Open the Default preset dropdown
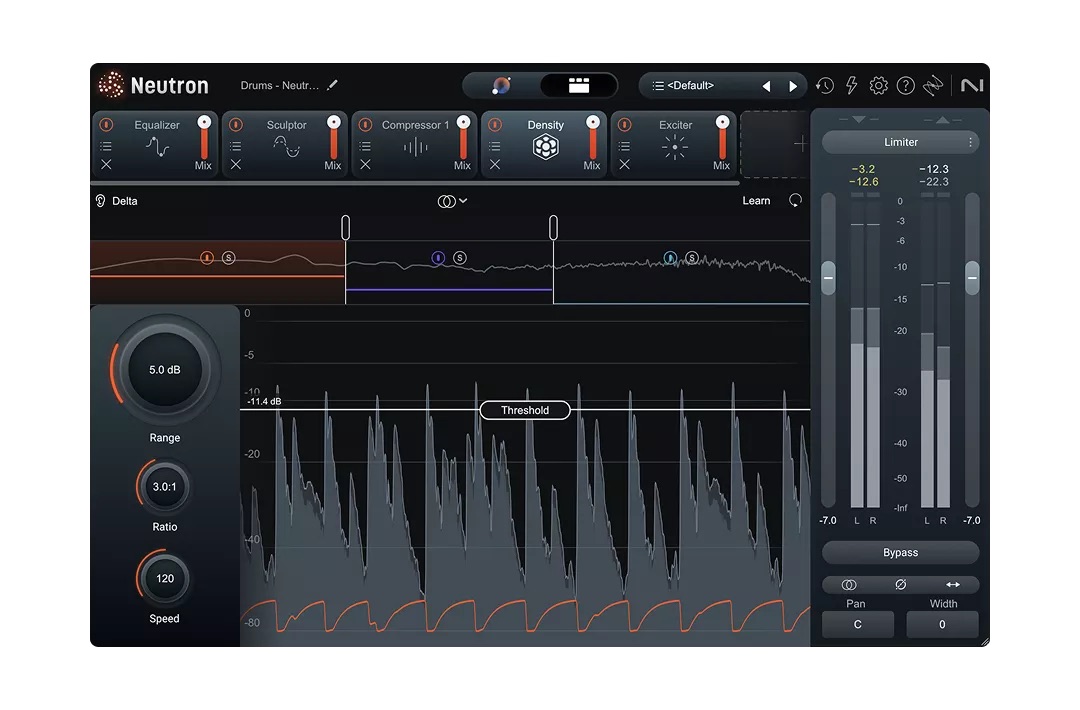Viewport: 1080px width, 710px height. 700,86
